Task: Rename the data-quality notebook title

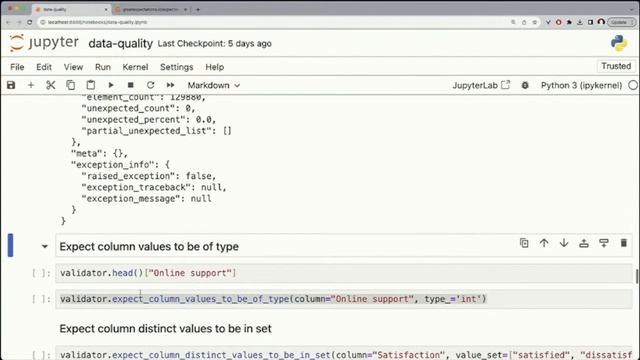Action: coord(120,43)
